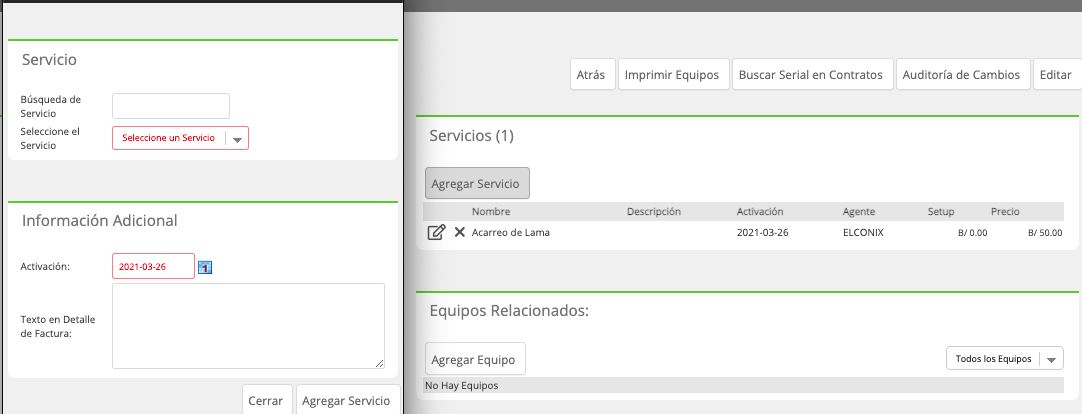Click the Información Adicional heading
The width and height of the screenshot is (1082, 414).
tap(99, 221)
